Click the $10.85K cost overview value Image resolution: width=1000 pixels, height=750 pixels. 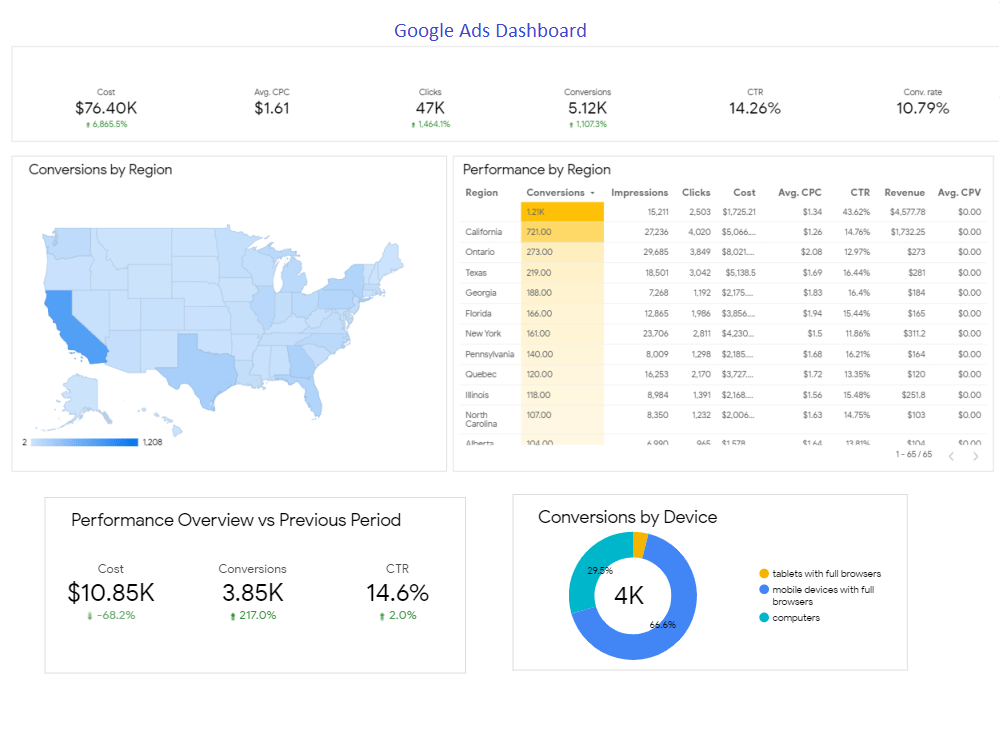tap(111, 592)
